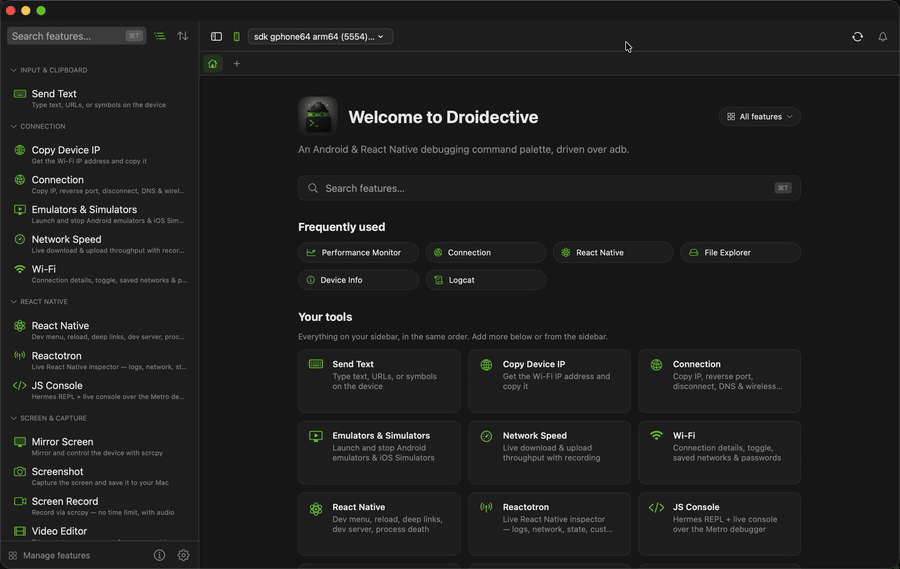Viewport: 900px width, 569px height.
Task: Open notifications bell icon
Action: [883, 37]
